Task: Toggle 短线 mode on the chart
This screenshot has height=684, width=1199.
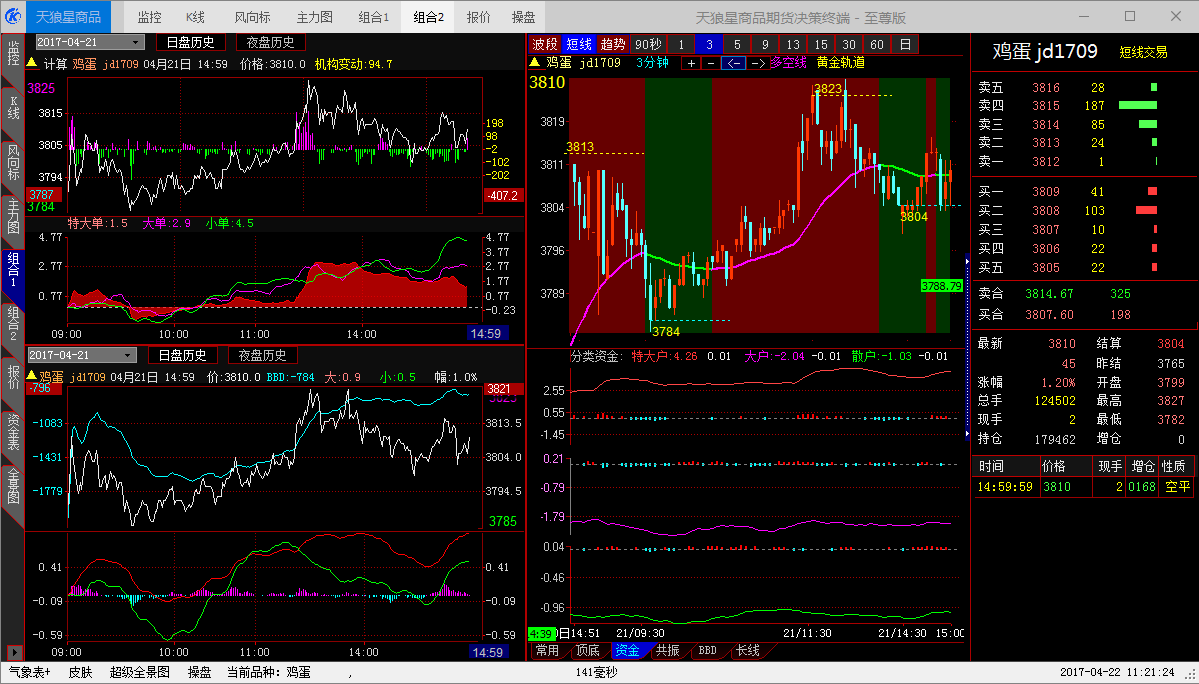Action: [579, 44]
